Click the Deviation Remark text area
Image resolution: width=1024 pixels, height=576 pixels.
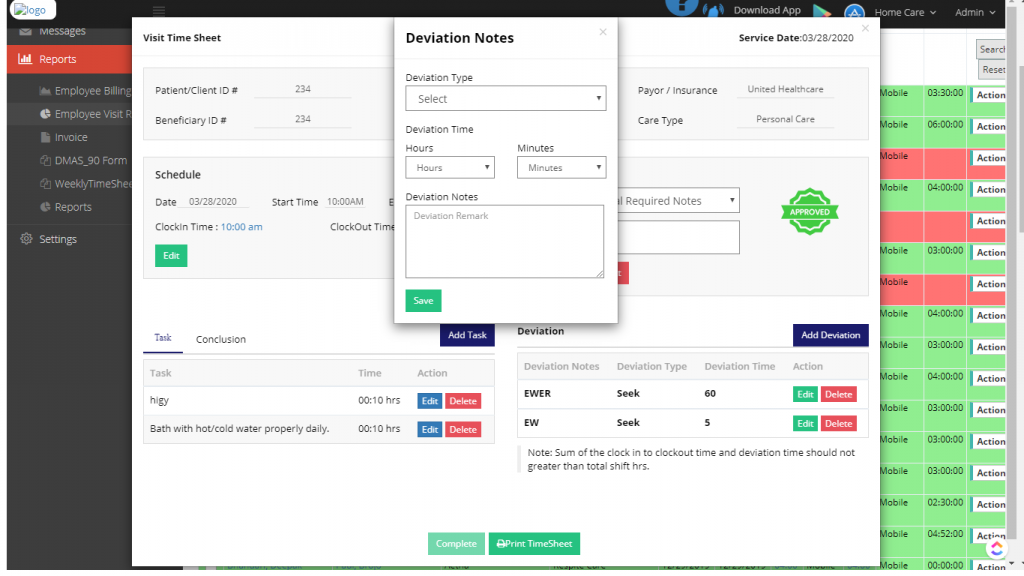point(505,242)
